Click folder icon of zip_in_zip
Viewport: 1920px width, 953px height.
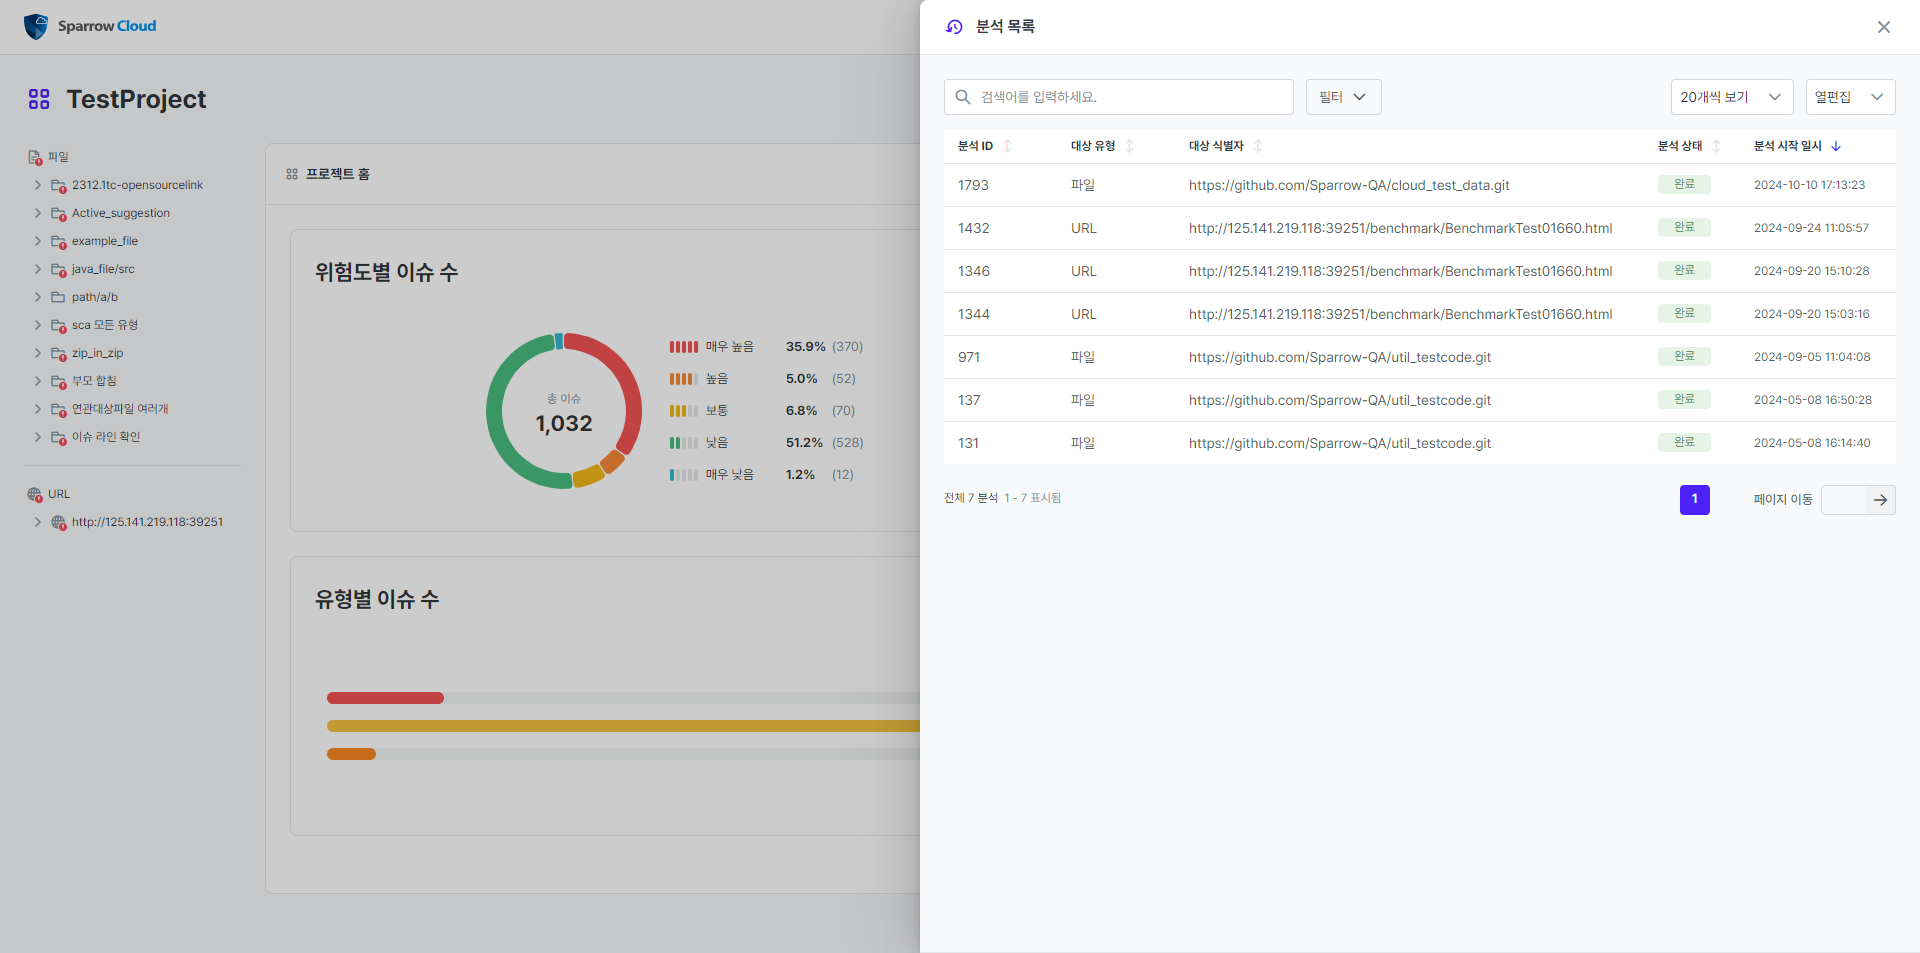point(59,353)
